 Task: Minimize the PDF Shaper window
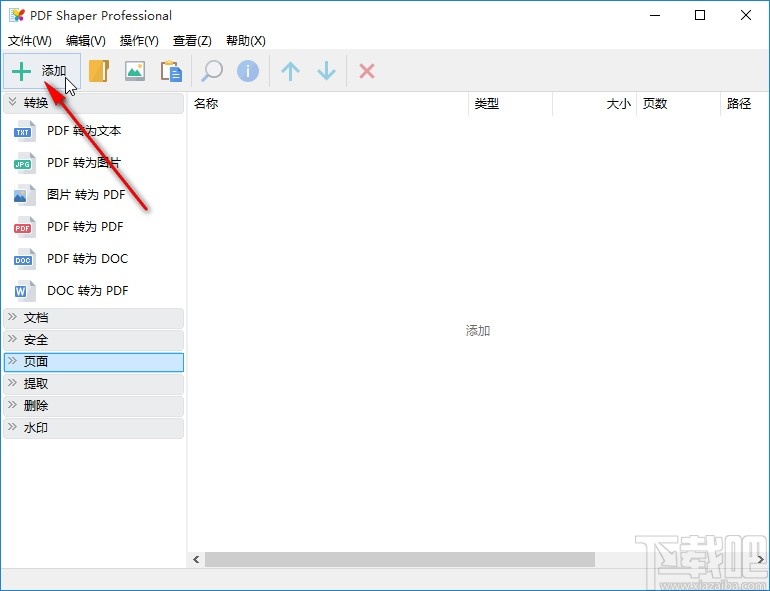(655, 15)
